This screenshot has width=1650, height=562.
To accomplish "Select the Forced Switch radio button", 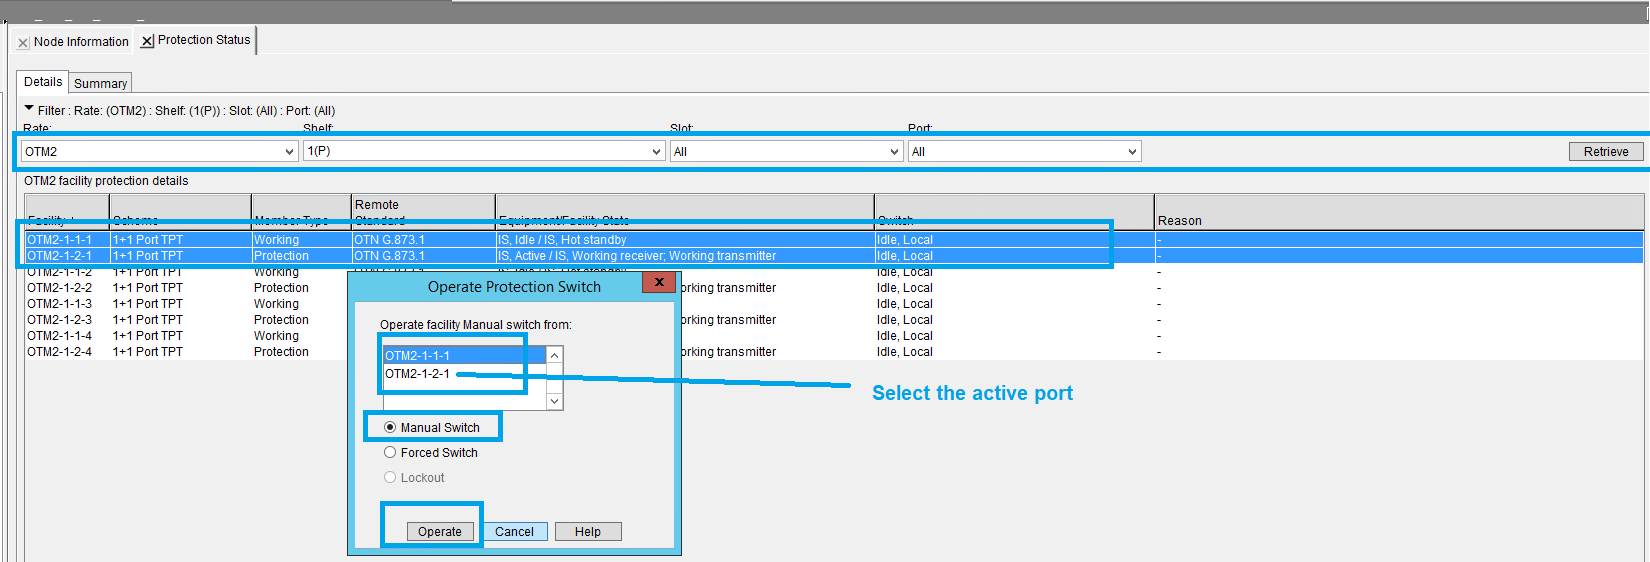I will [x=390, y=452].
